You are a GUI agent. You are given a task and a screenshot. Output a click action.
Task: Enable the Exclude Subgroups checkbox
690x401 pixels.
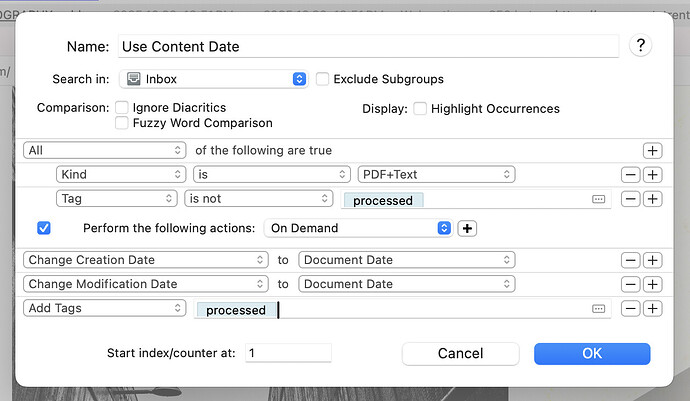point(323,79)
